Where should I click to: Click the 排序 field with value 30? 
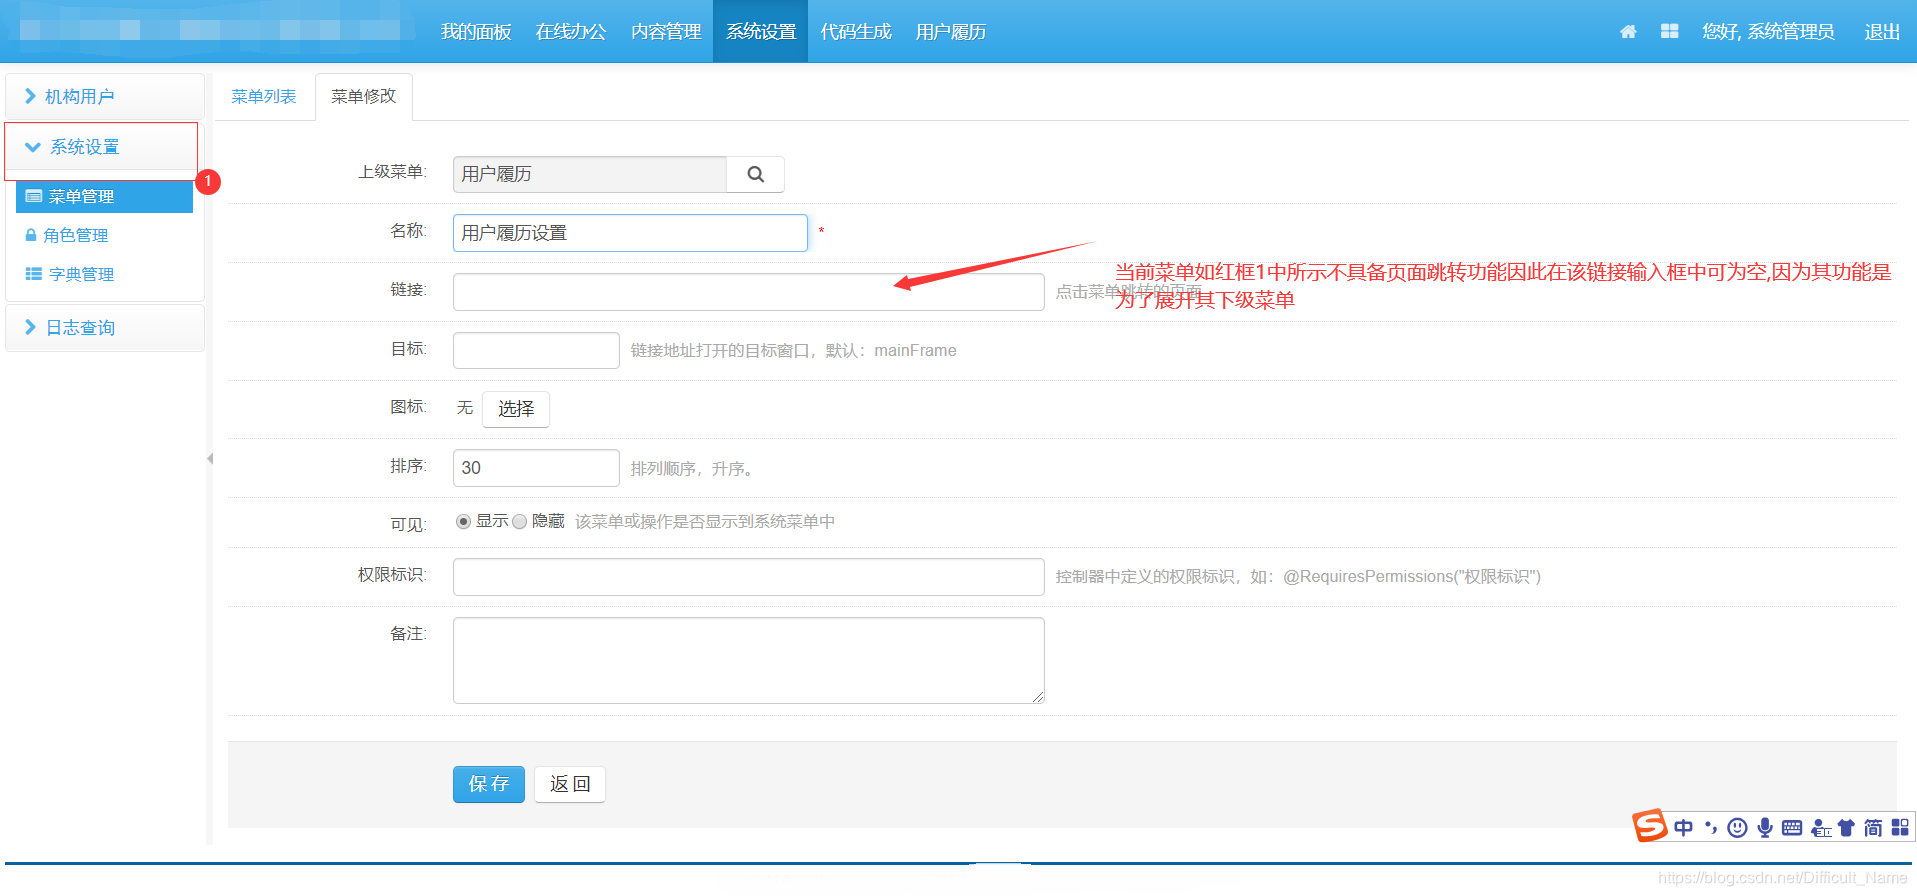coord(536,468)
